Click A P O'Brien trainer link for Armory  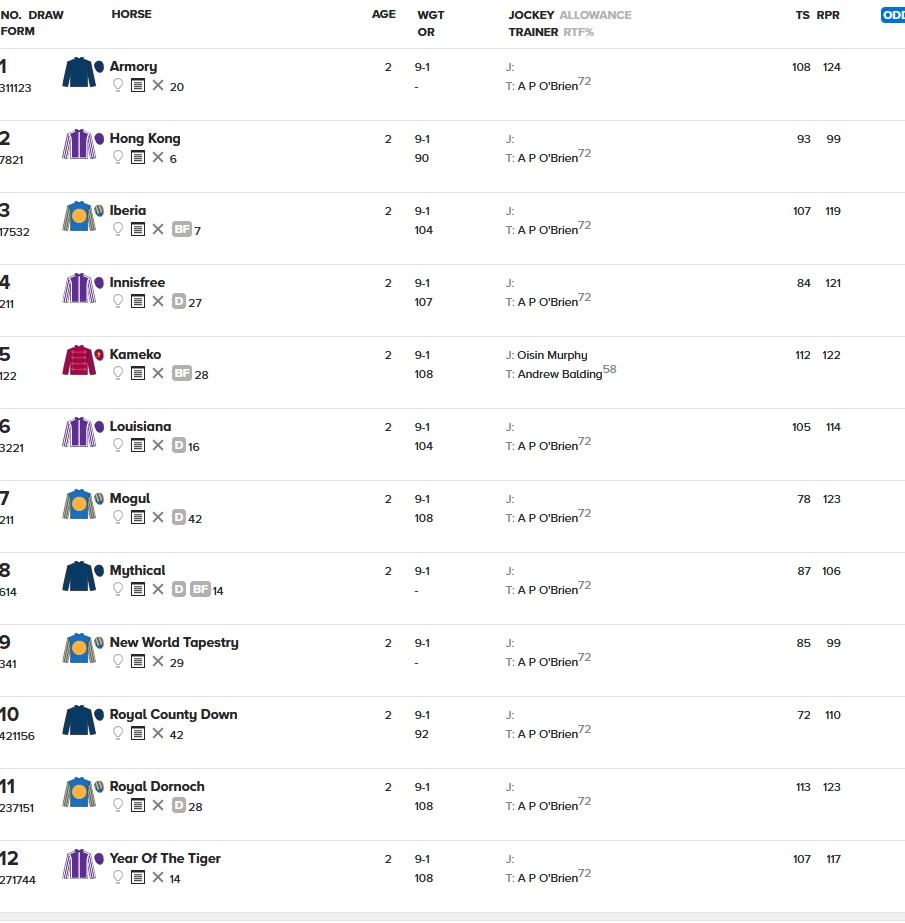click(x=547, y=86)
